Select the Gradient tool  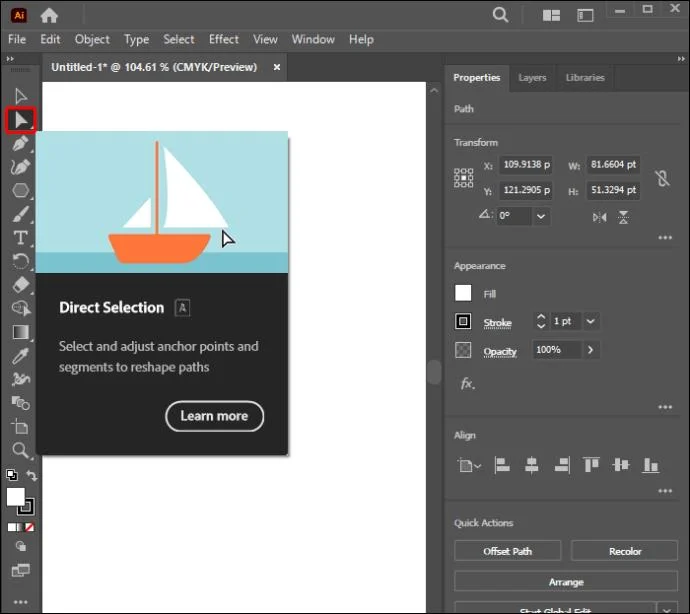[20, 332]
